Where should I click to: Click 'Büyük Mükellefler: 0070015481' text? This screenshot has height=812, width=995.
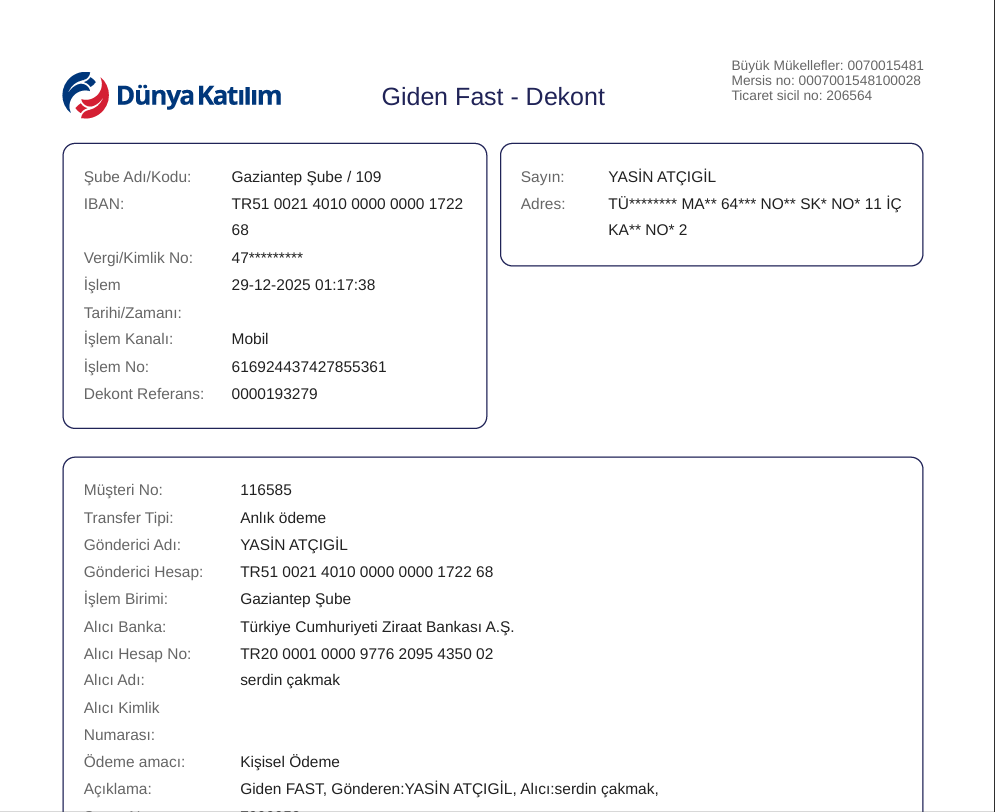coord(827,65)
